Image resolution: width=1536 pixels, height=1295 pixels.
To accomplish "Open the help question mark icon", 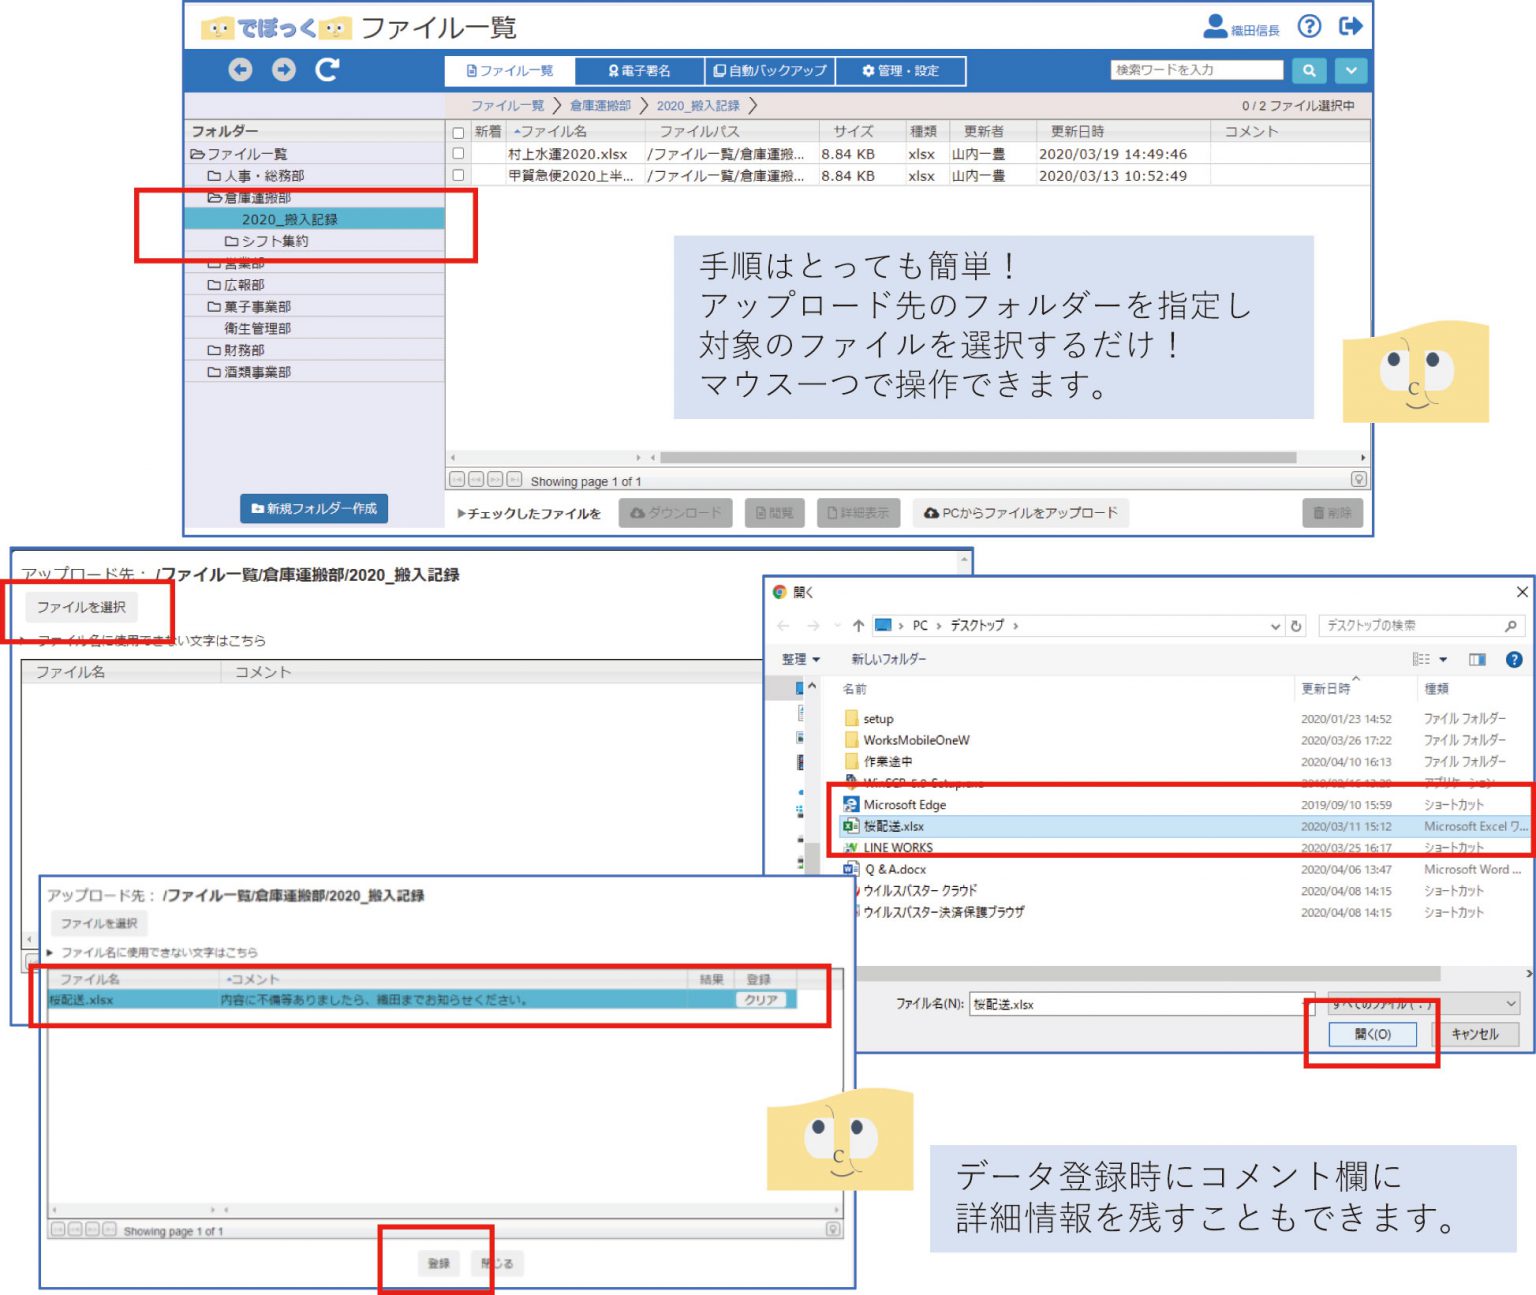I will (x=1310, y=26).
